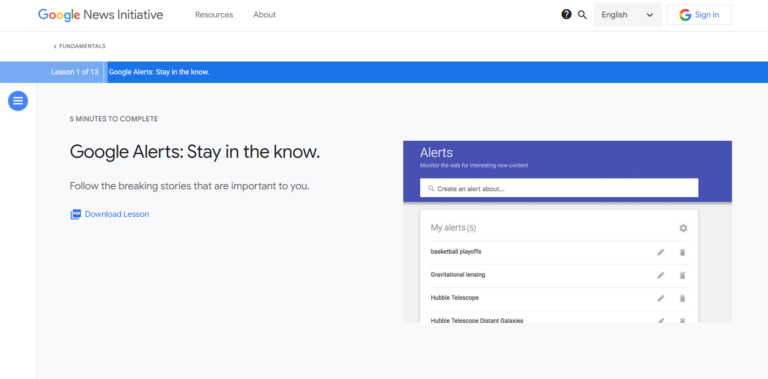Edit the Gravitational lensing alert
Viewport: 768px width, 379px height.
(661, 275)
